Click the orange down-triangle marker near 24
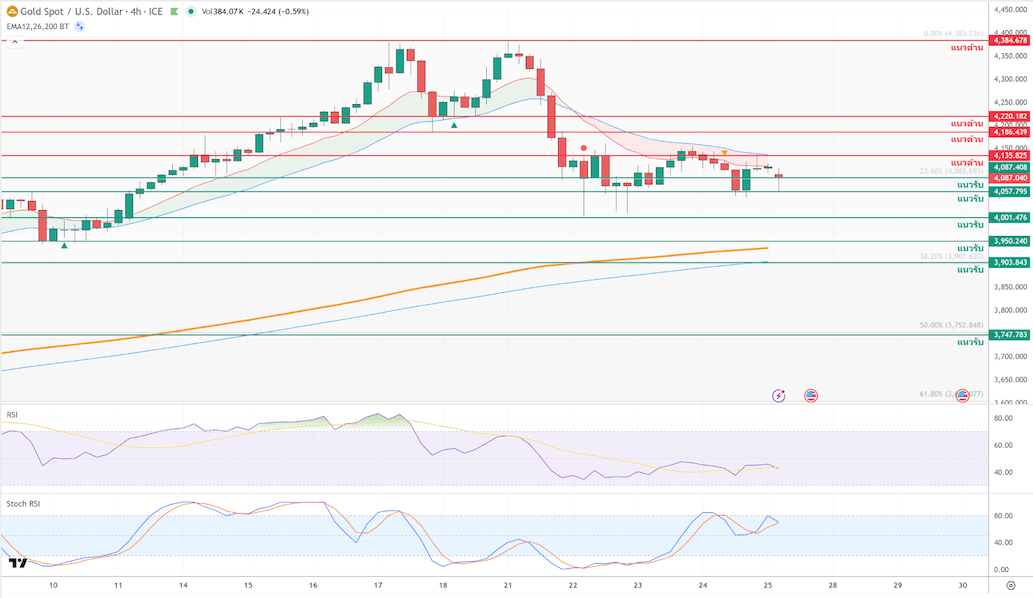Viewport: 1033px width, 598px height. pyautogui.click(x=725, y=152)
